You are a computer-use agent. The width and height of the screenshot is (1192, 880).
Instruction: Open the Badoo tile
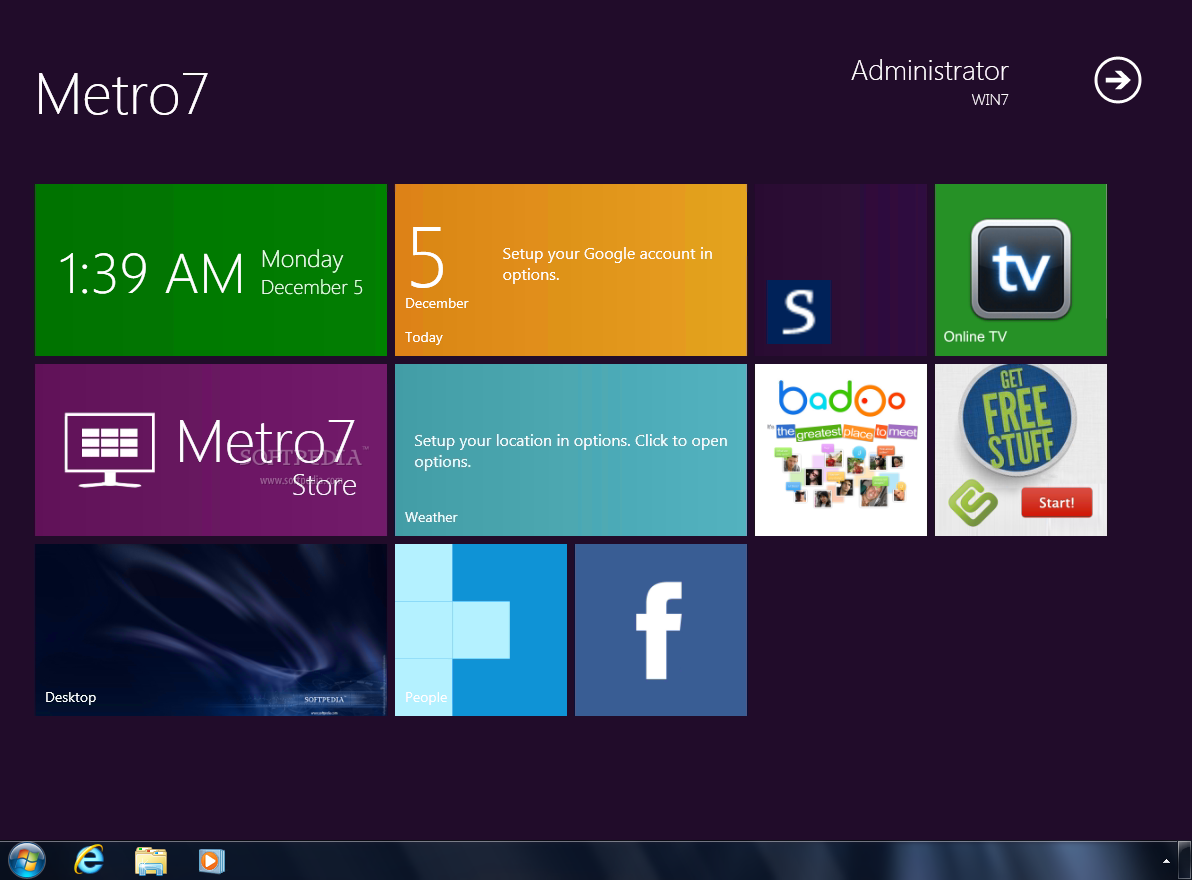coord(841,450)
